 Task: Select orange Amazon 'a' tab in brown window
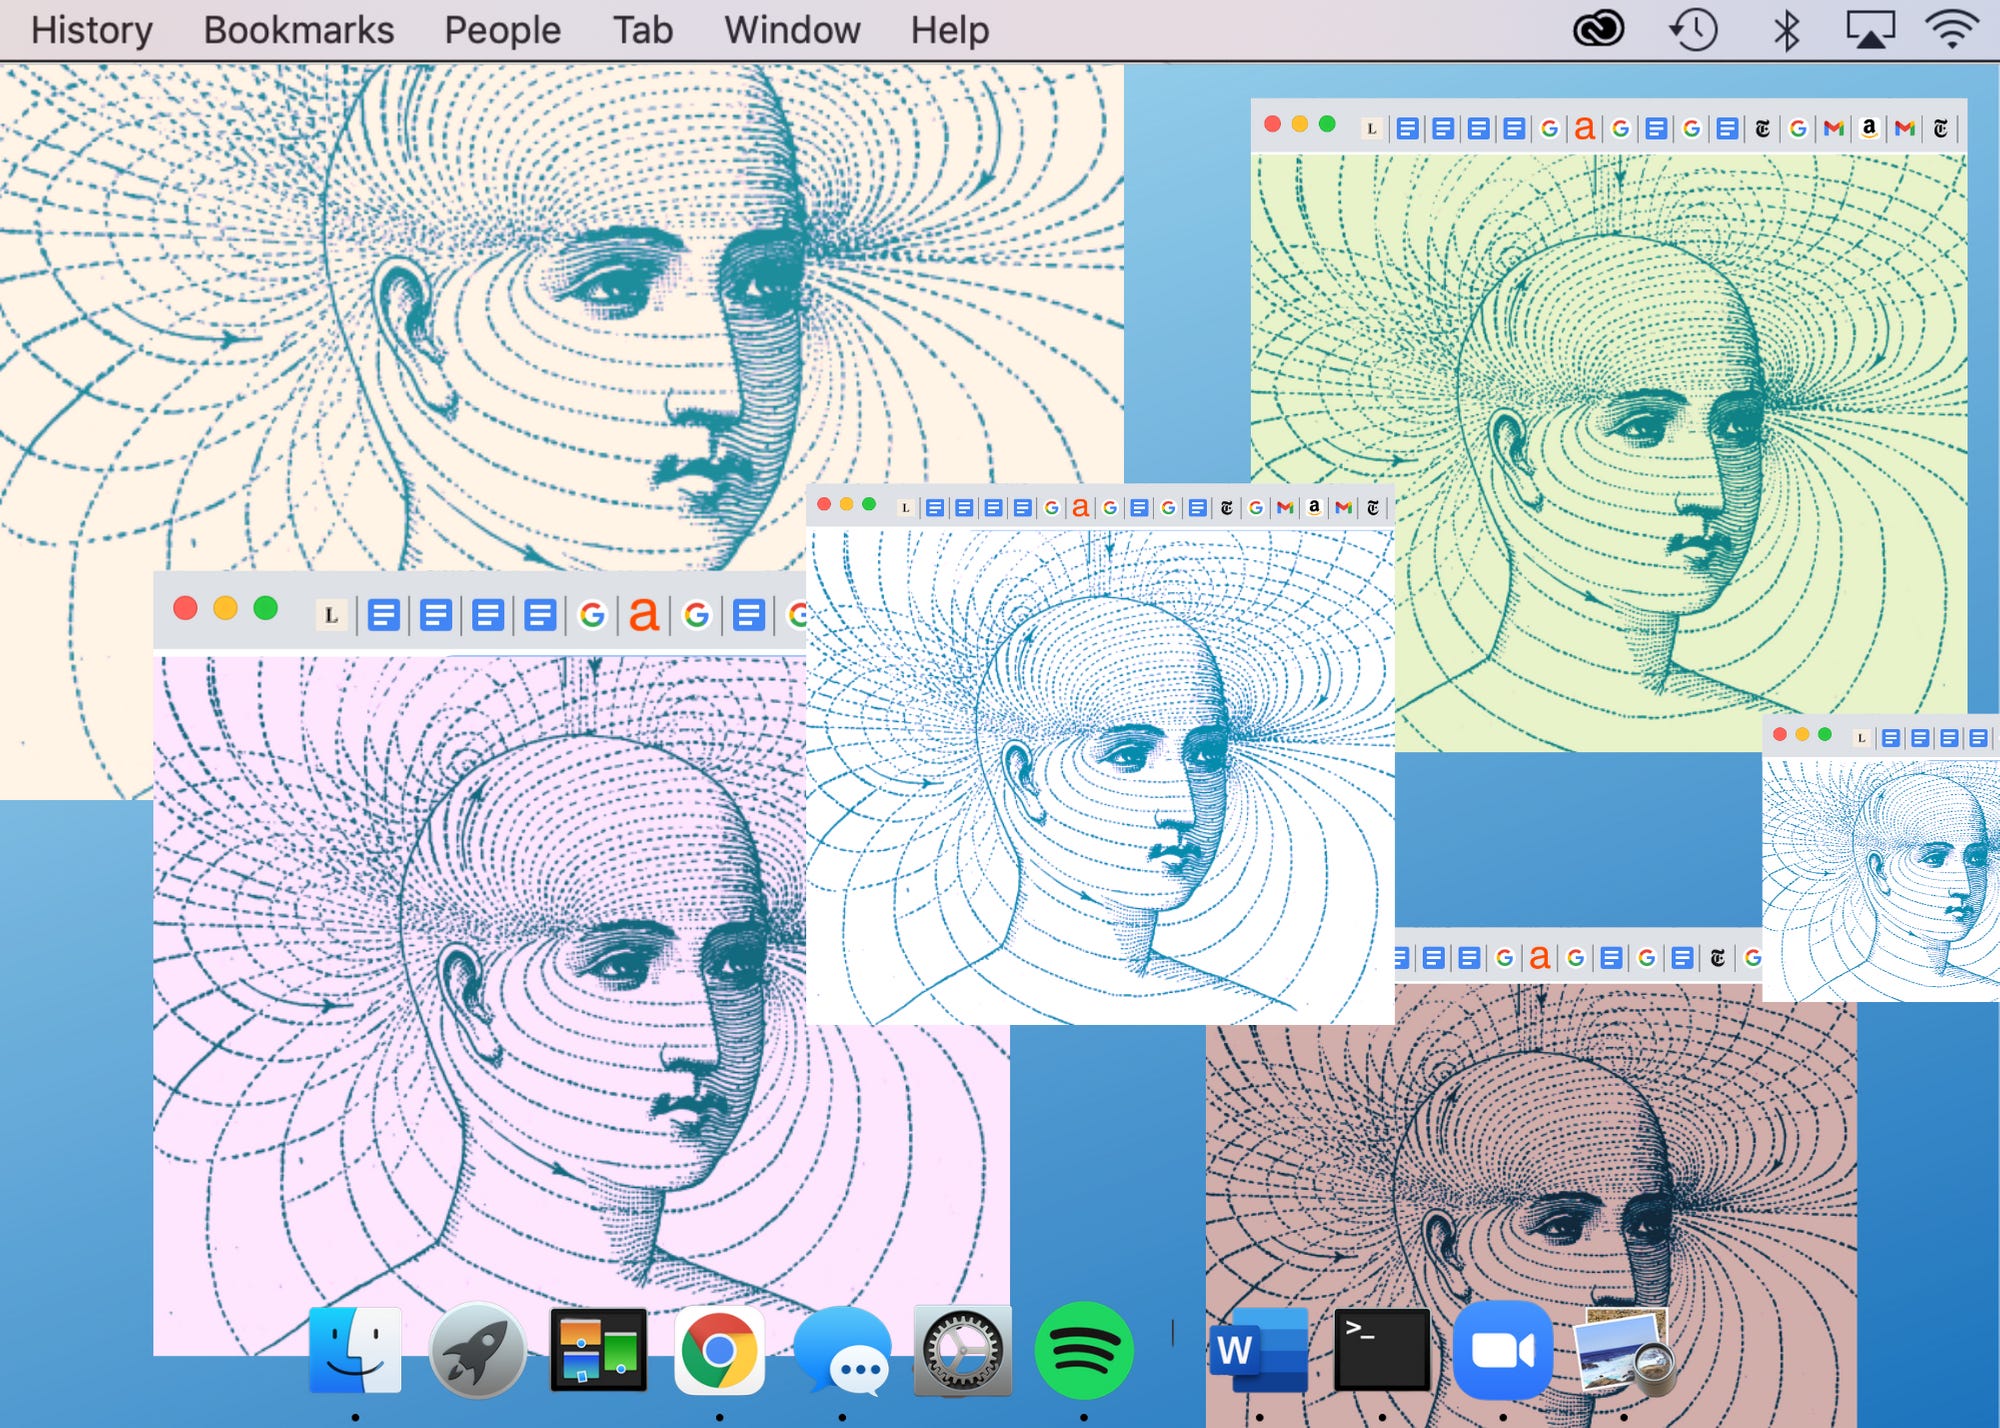click(x=1540, y=957)
